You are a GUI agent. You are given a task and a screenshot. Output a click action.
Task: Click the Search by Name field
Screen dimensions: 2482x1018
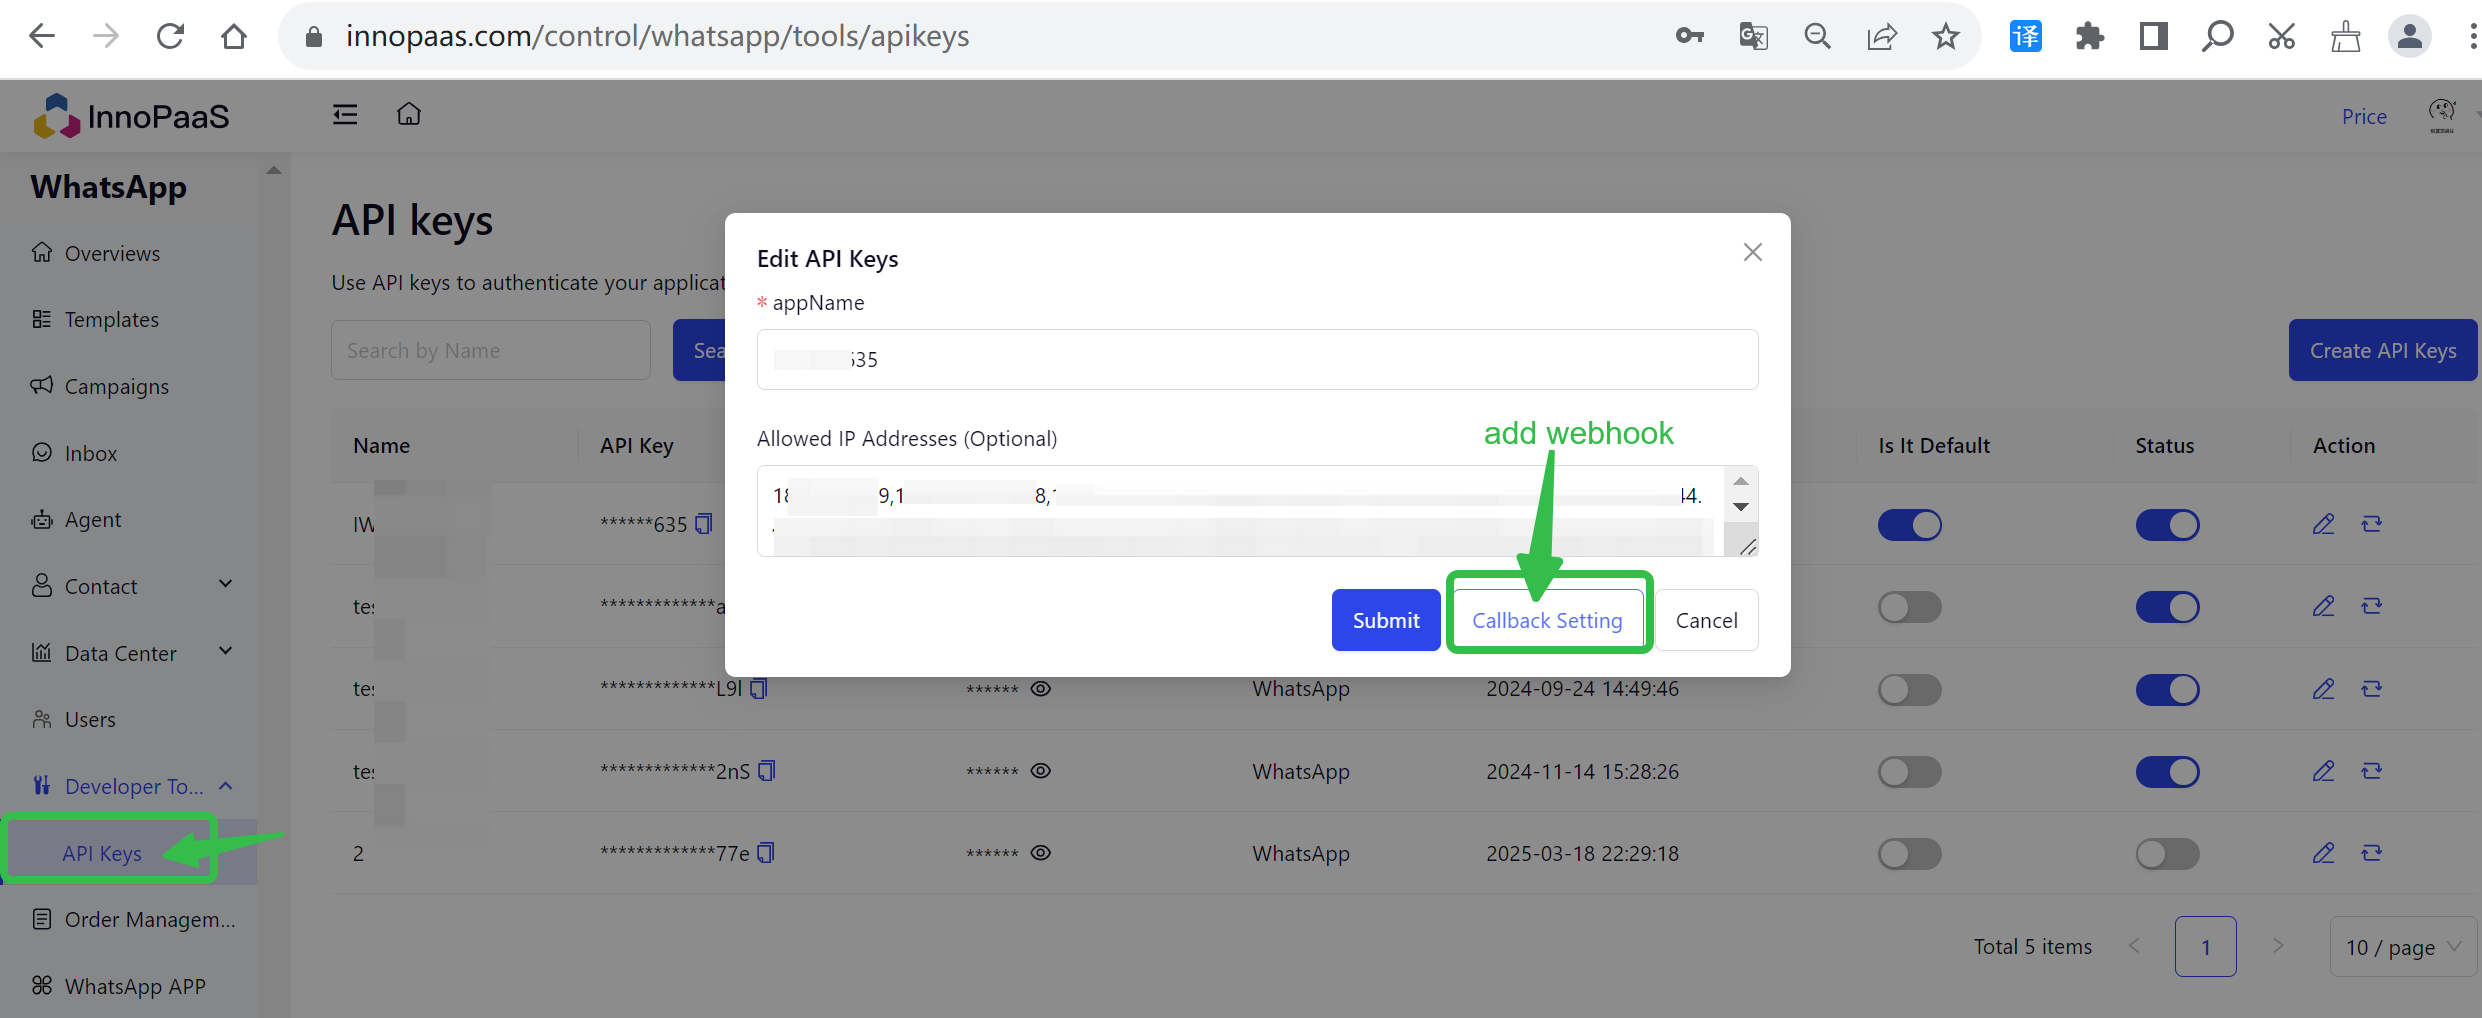tap(490, 350)
